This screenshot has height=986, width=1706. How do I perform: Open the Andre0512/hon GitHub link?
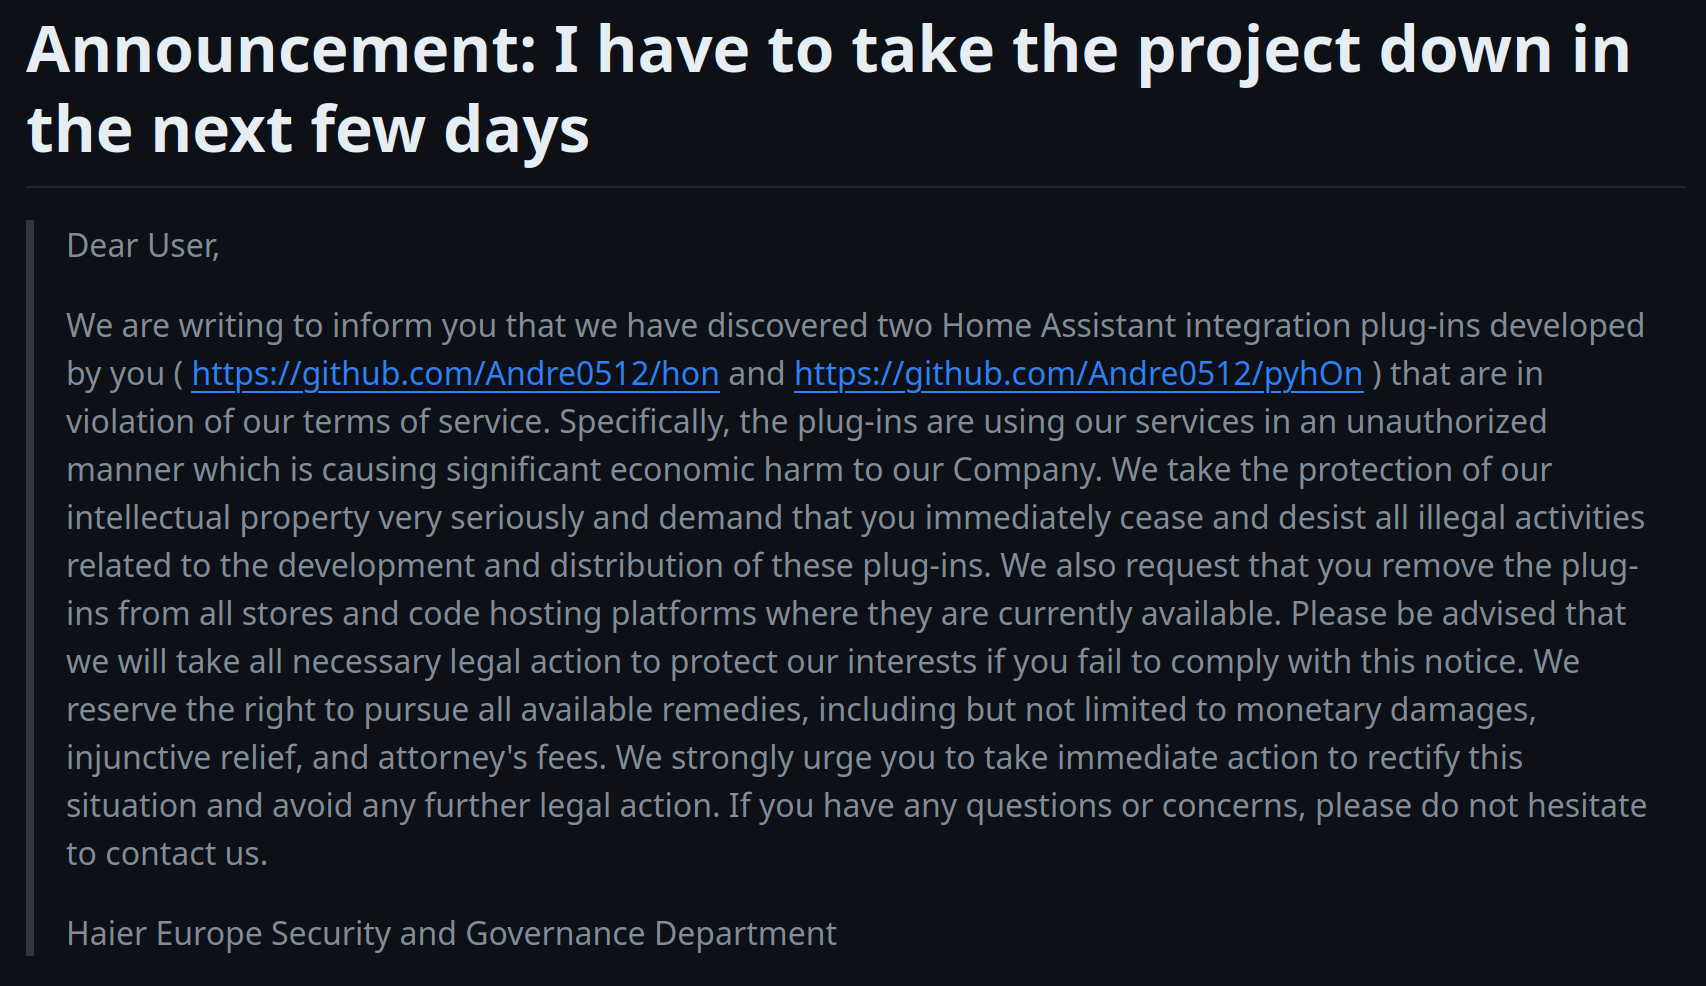pos(455,374)
